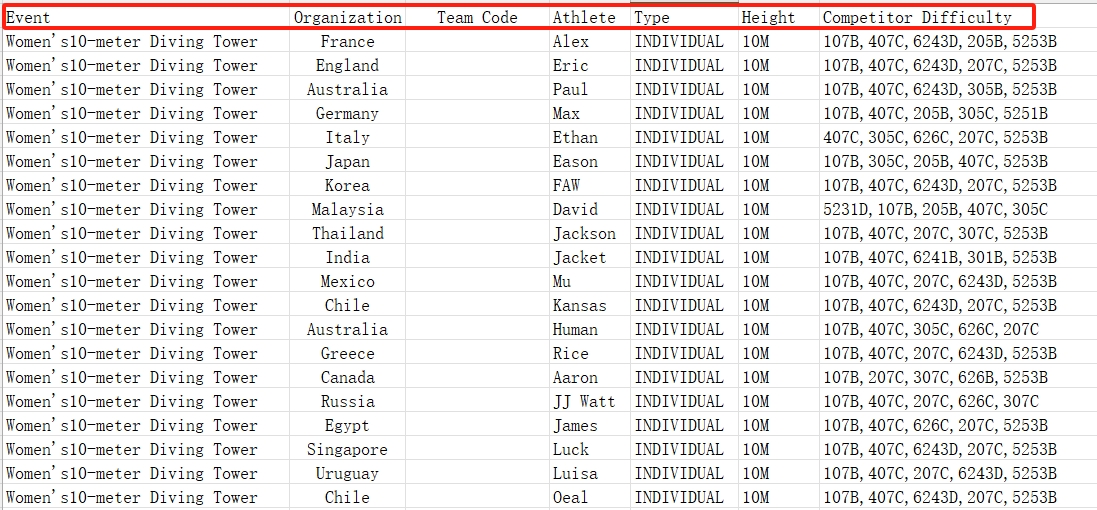The width and height of the screenshot is (1097, 510).
Task: Click the Singapore organization cell
Action: pos(347,450)
